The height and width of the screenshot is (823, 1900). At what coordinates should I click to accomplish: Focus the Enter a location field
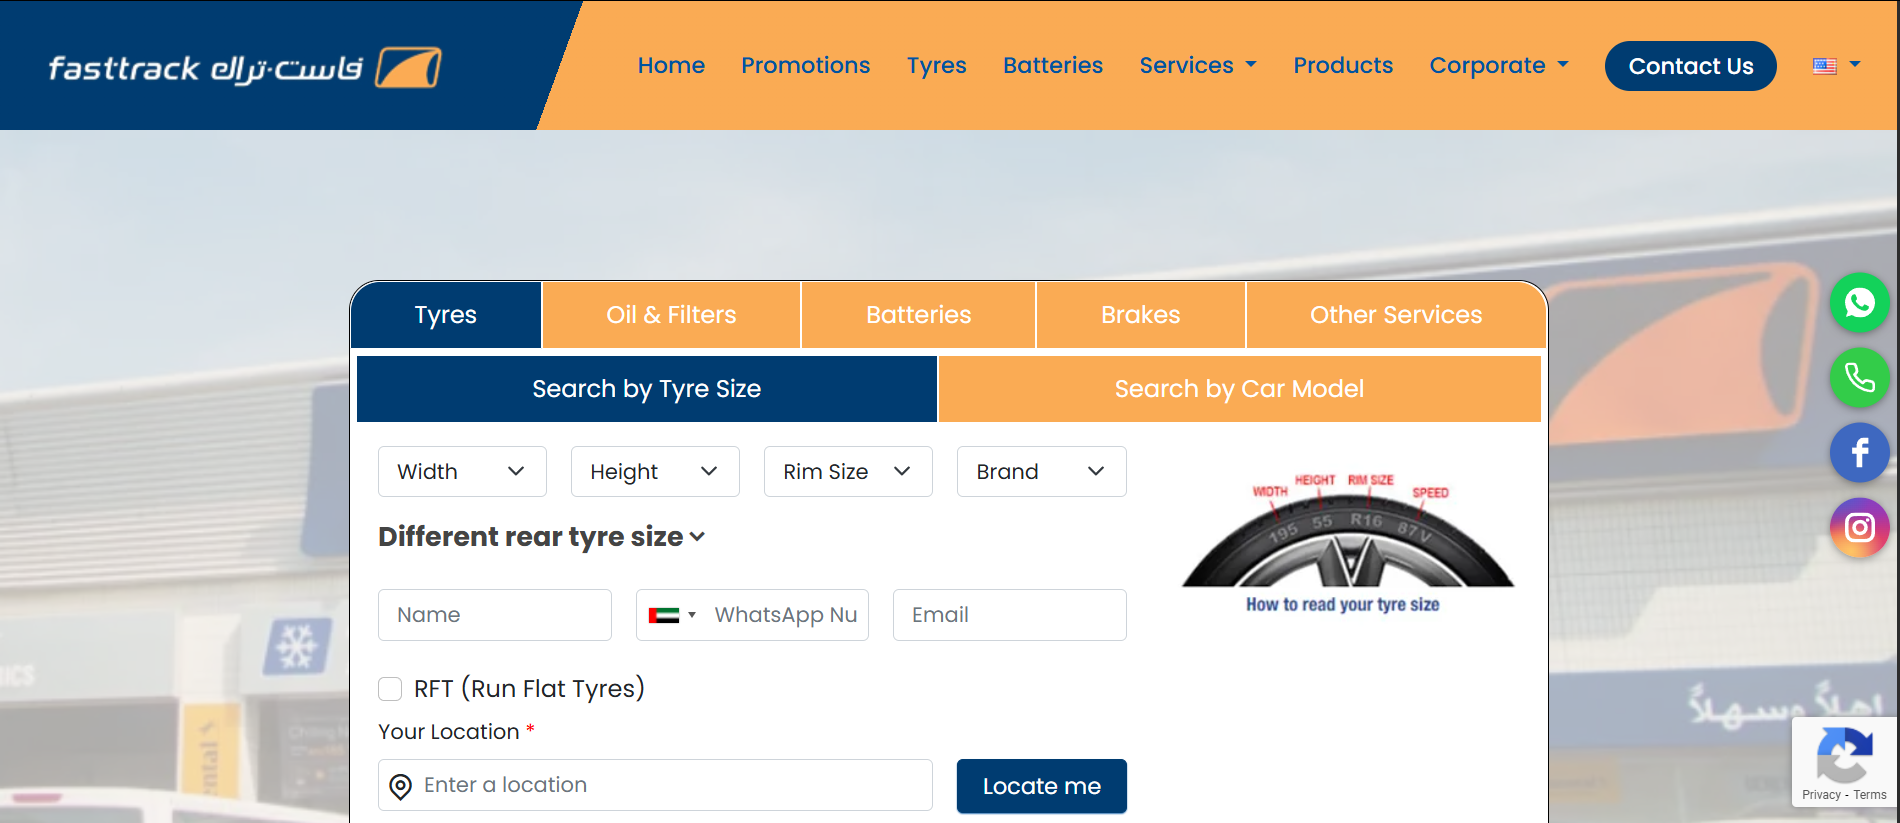point(655,785)
